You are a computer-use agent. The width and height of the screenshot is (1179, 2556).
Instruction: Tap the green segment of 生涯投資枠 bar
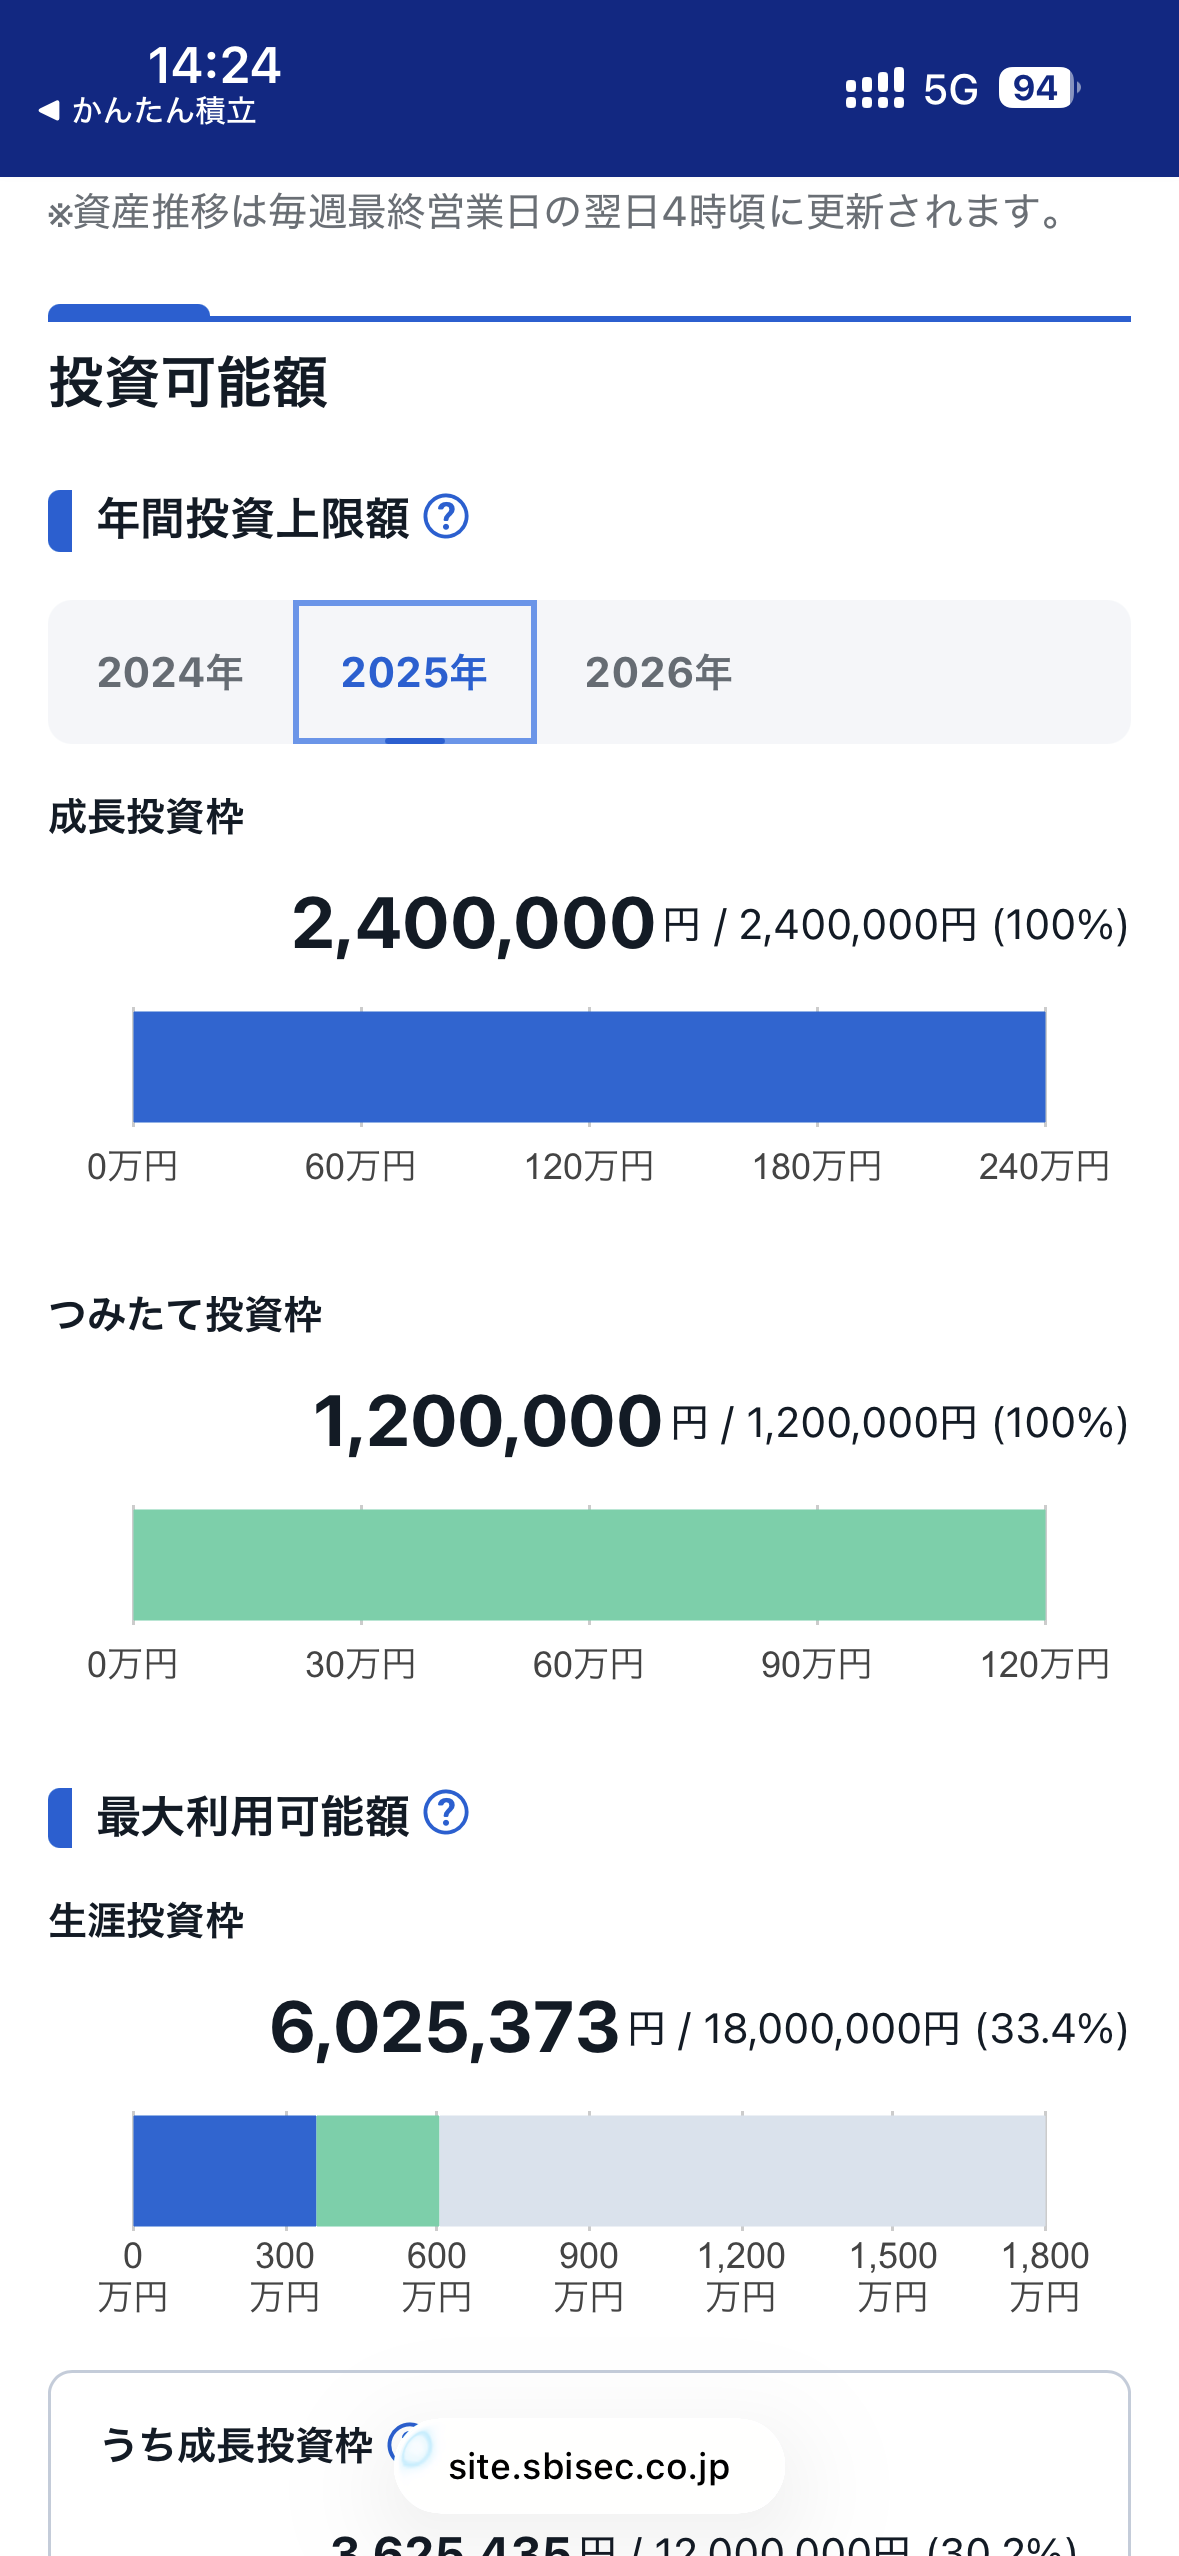(377, 2171)
